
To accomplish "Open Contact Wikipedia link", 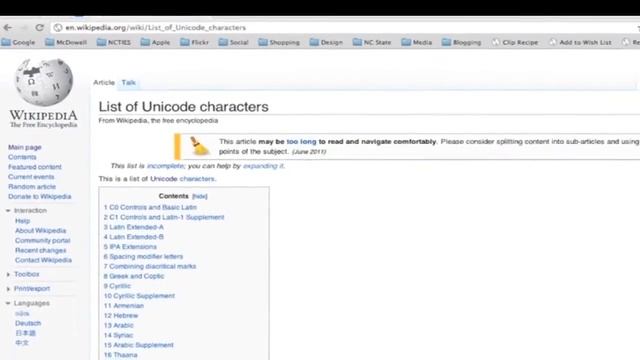I will tap(43, 260).
